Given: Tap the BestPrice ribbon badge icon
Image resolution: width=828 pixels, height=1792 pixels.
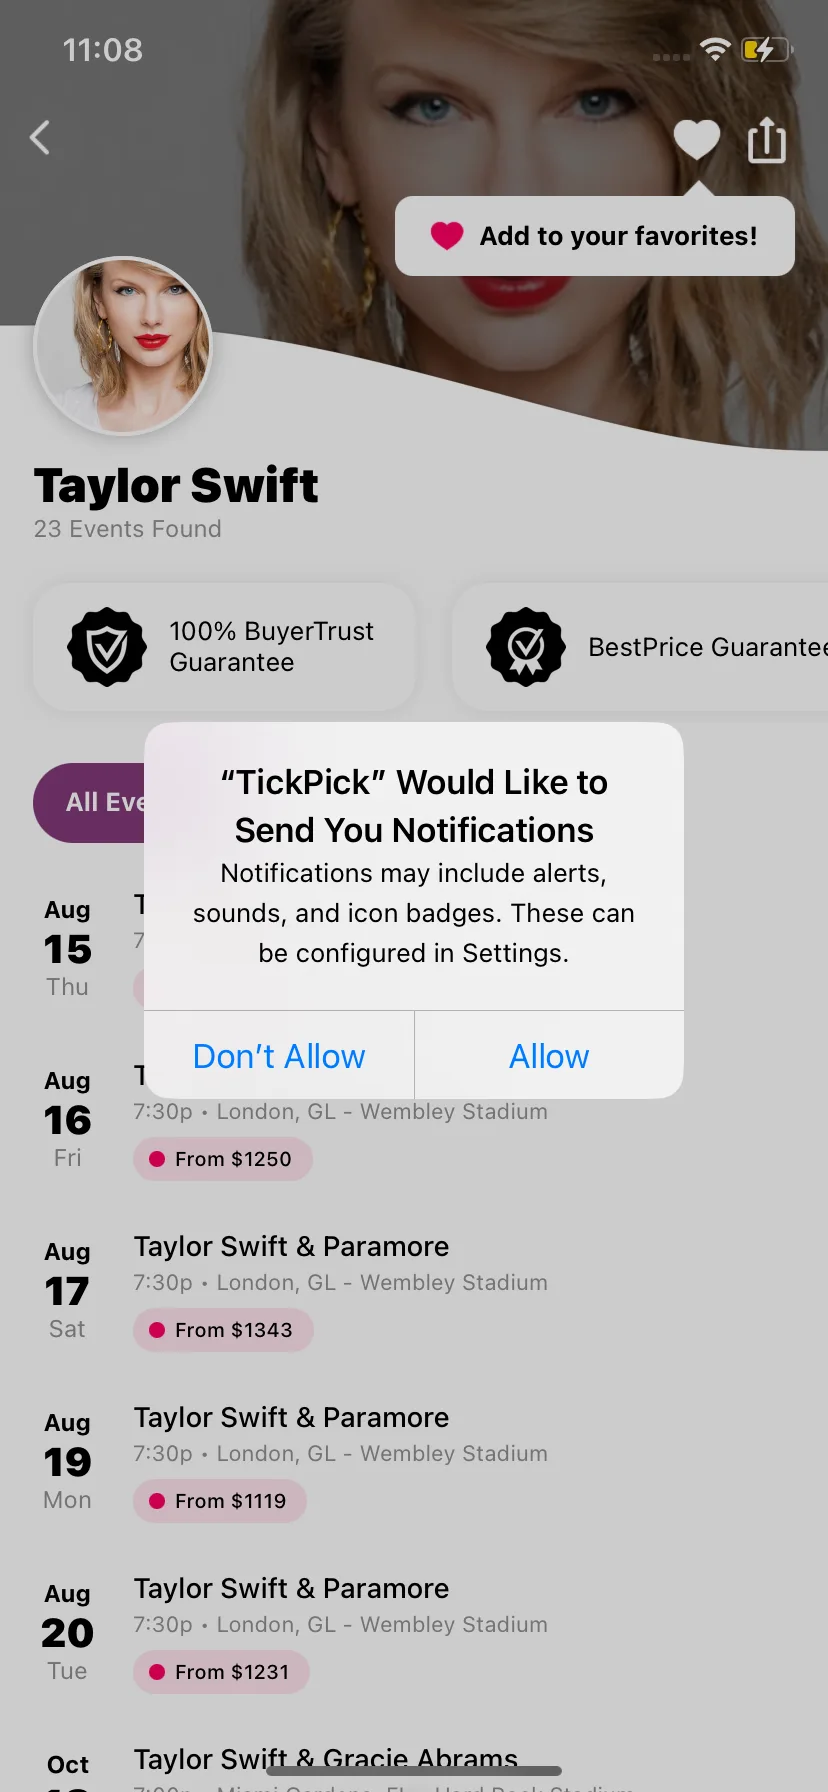Looking at the screenshot, I should [x=526, y=648].
